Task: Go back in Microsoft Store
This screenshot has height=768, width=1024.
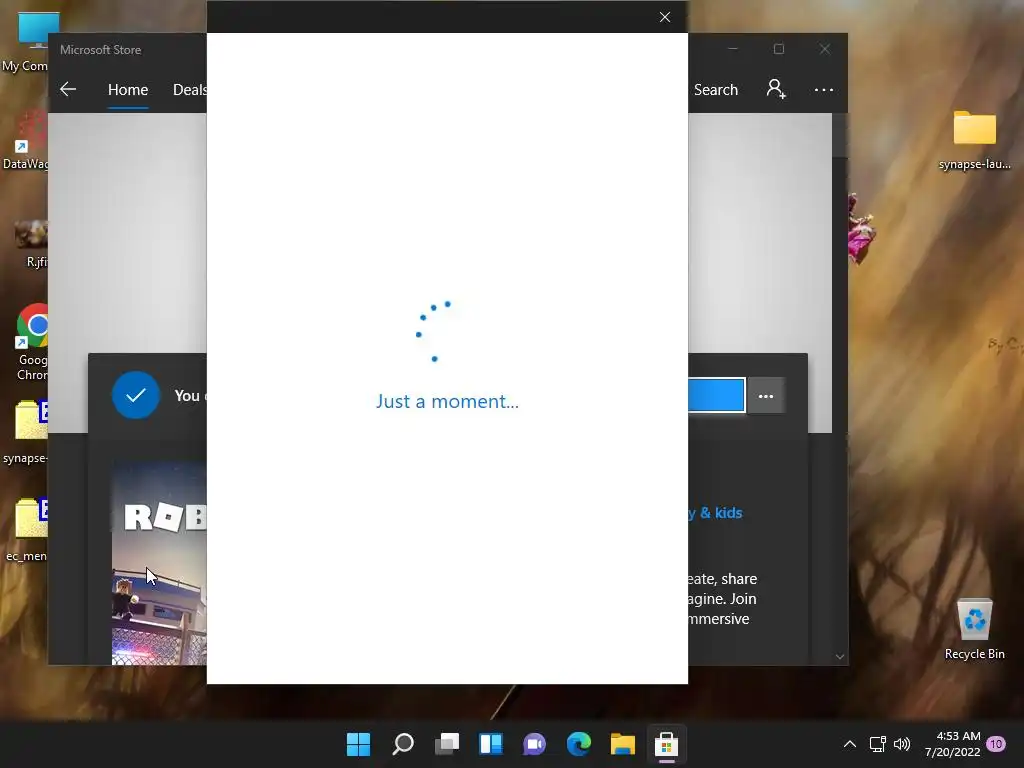Action: coord(68,89)
